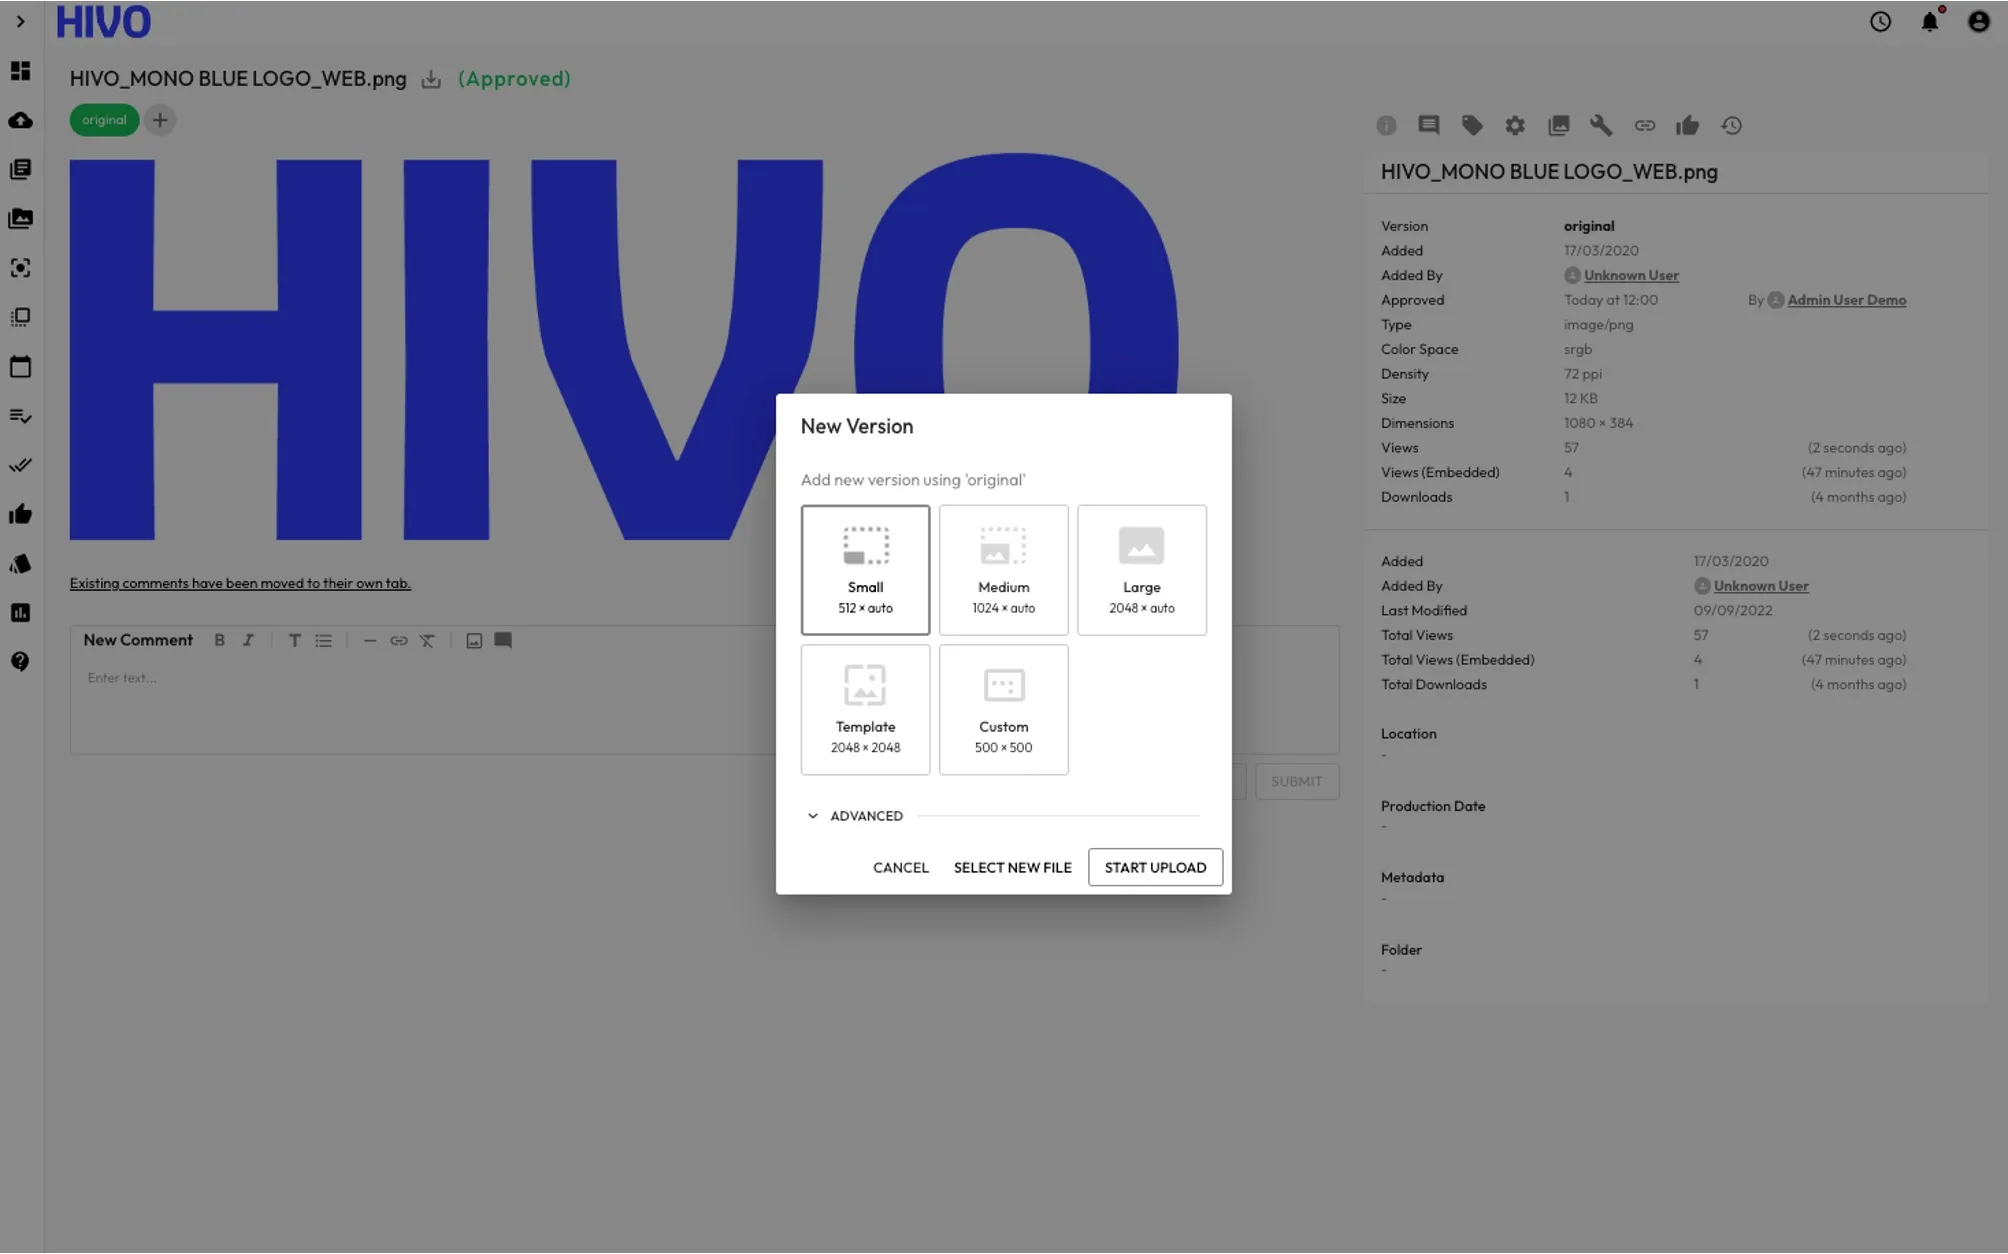Click the double checkmark sidebar icon
Image resolution: width=2008 pixels, height=1254 pixels.
(20, 465)
